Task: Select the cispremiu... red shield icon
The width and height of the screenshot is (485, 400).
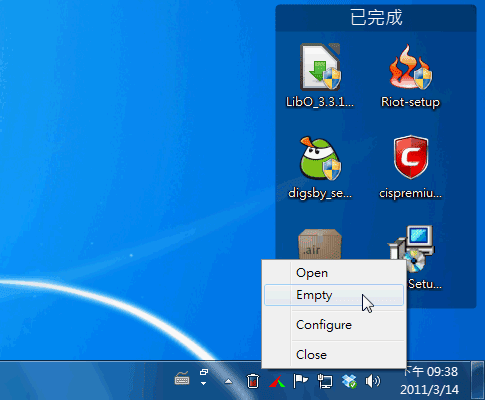Action: point(411,157)
